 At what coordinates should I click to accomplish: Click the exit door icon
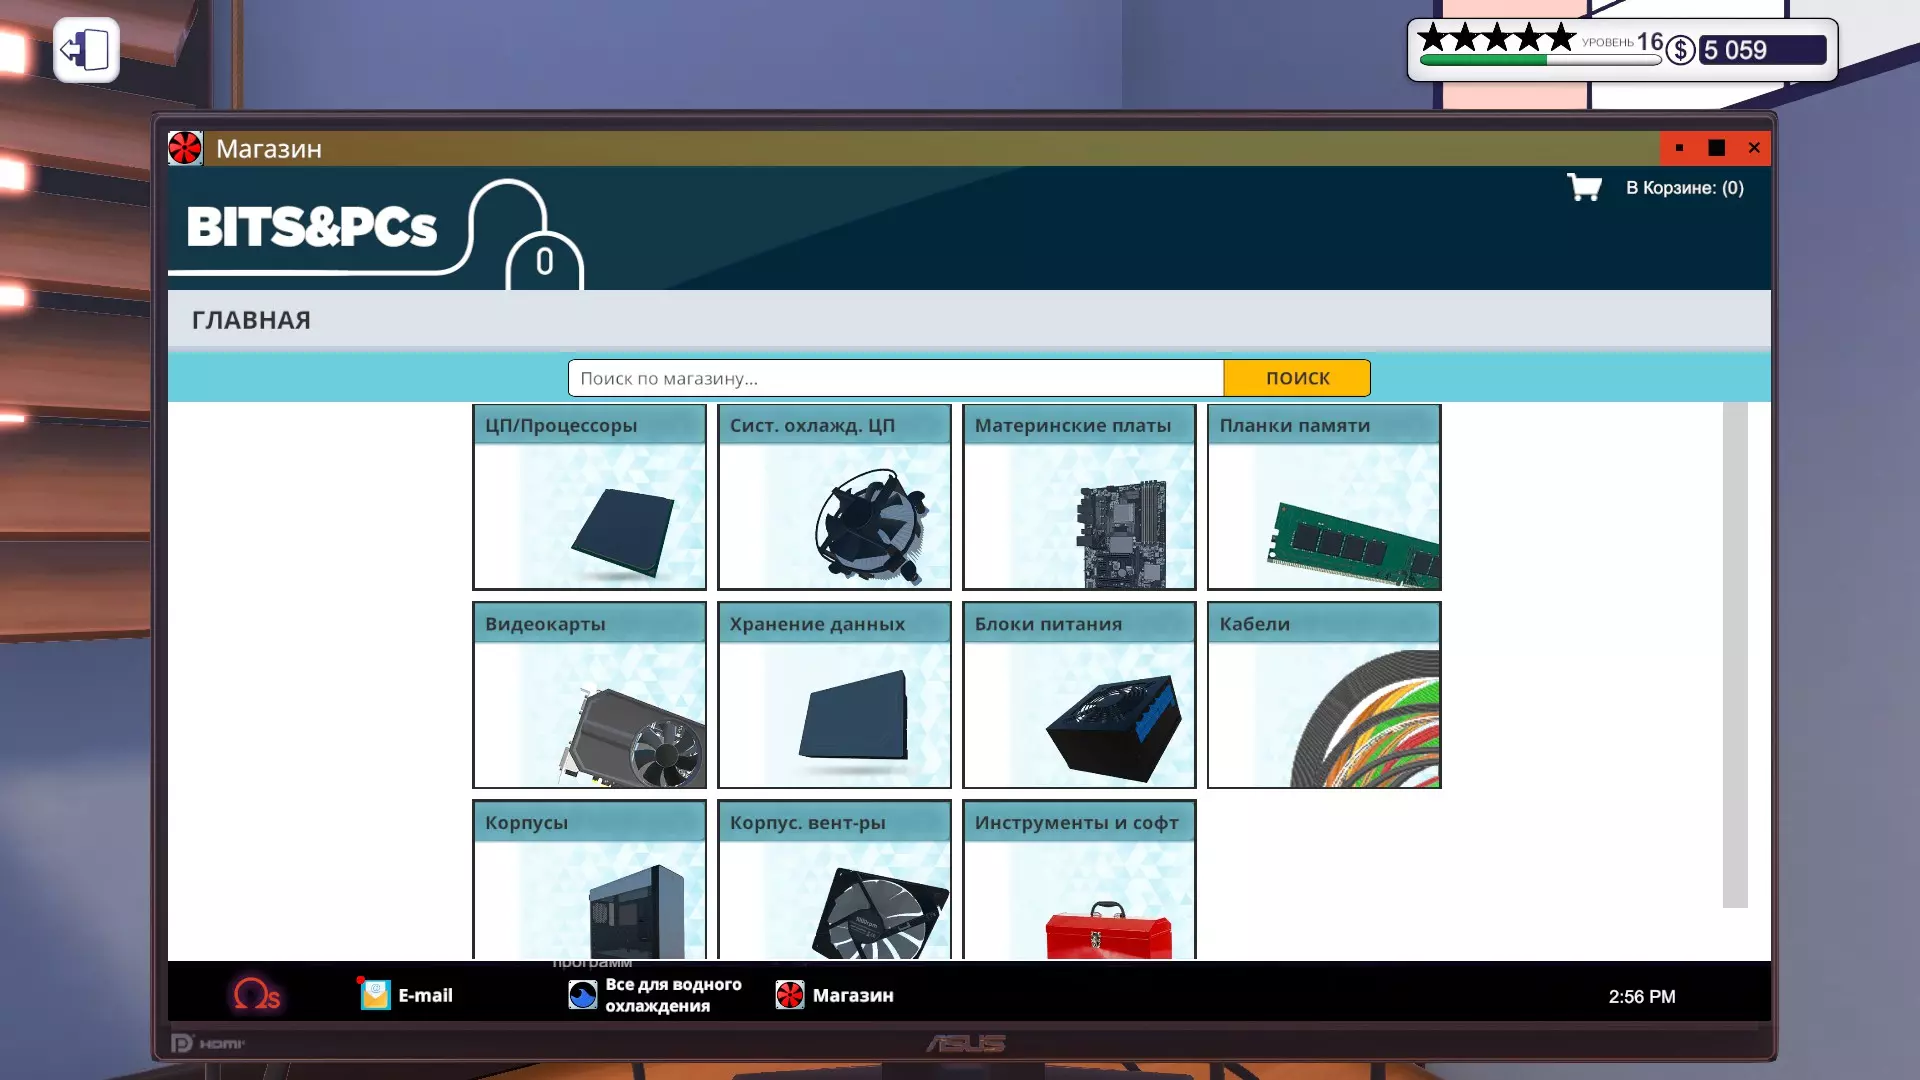86,50
